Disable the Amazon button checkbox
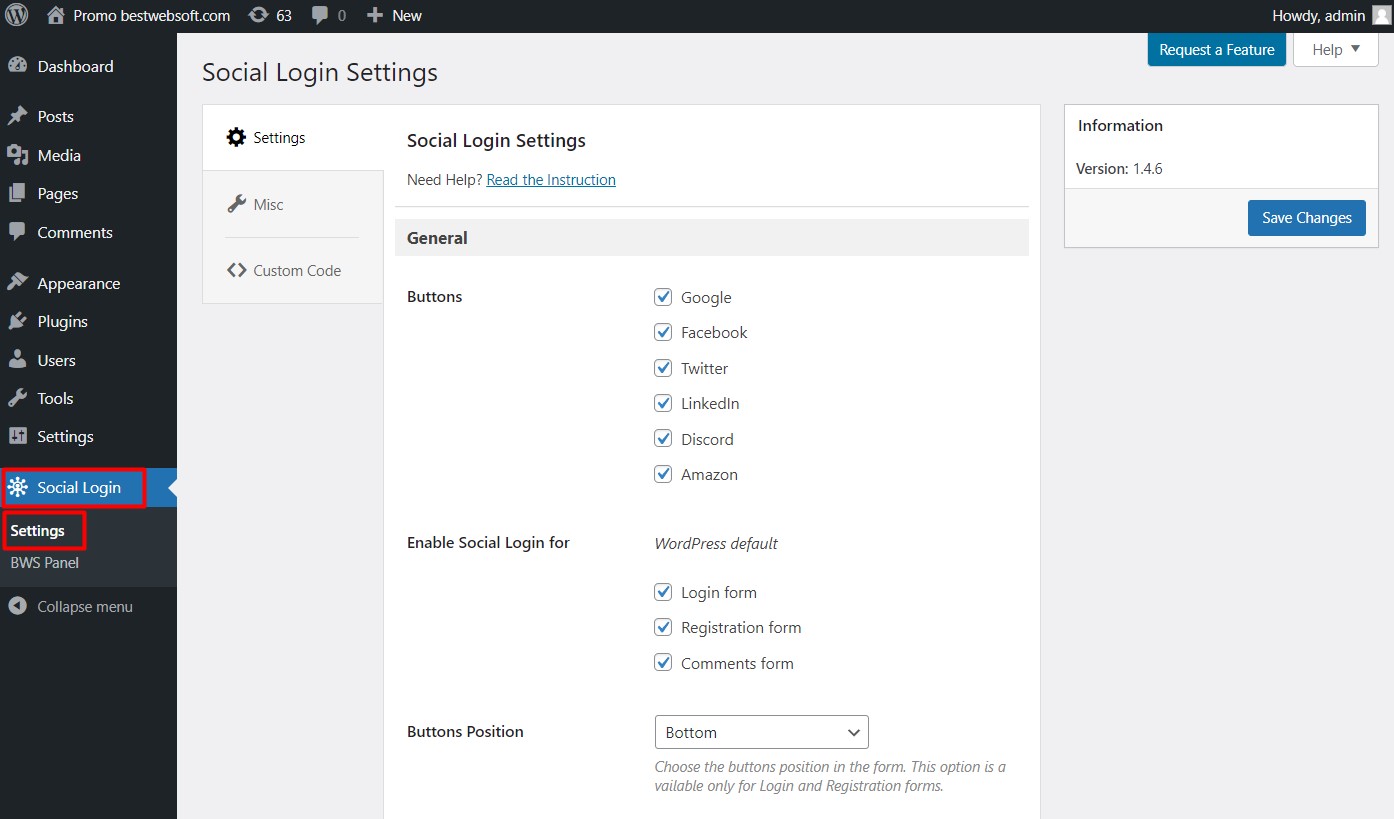1394x819 pixels. [663, 474]
